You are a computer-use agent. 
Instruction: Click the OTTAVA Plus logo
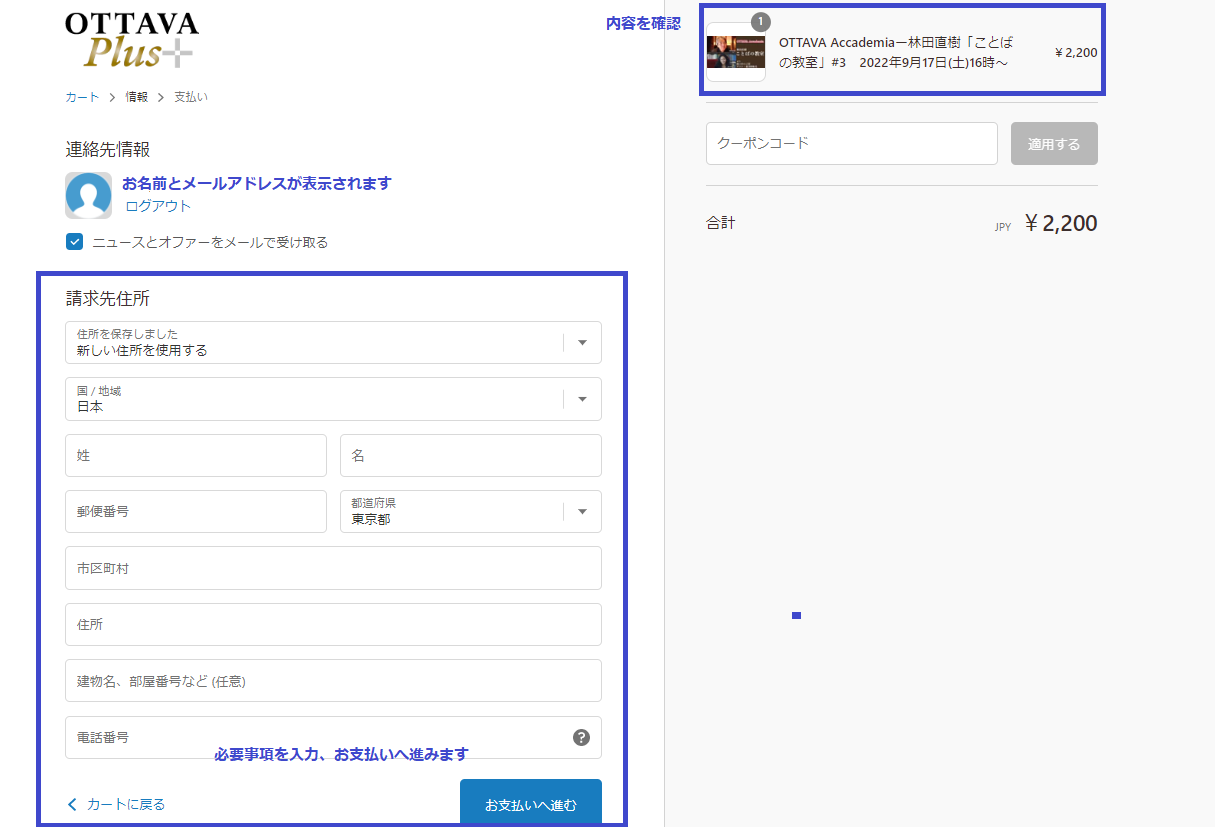pyautogui.click(x=132, y=40)
